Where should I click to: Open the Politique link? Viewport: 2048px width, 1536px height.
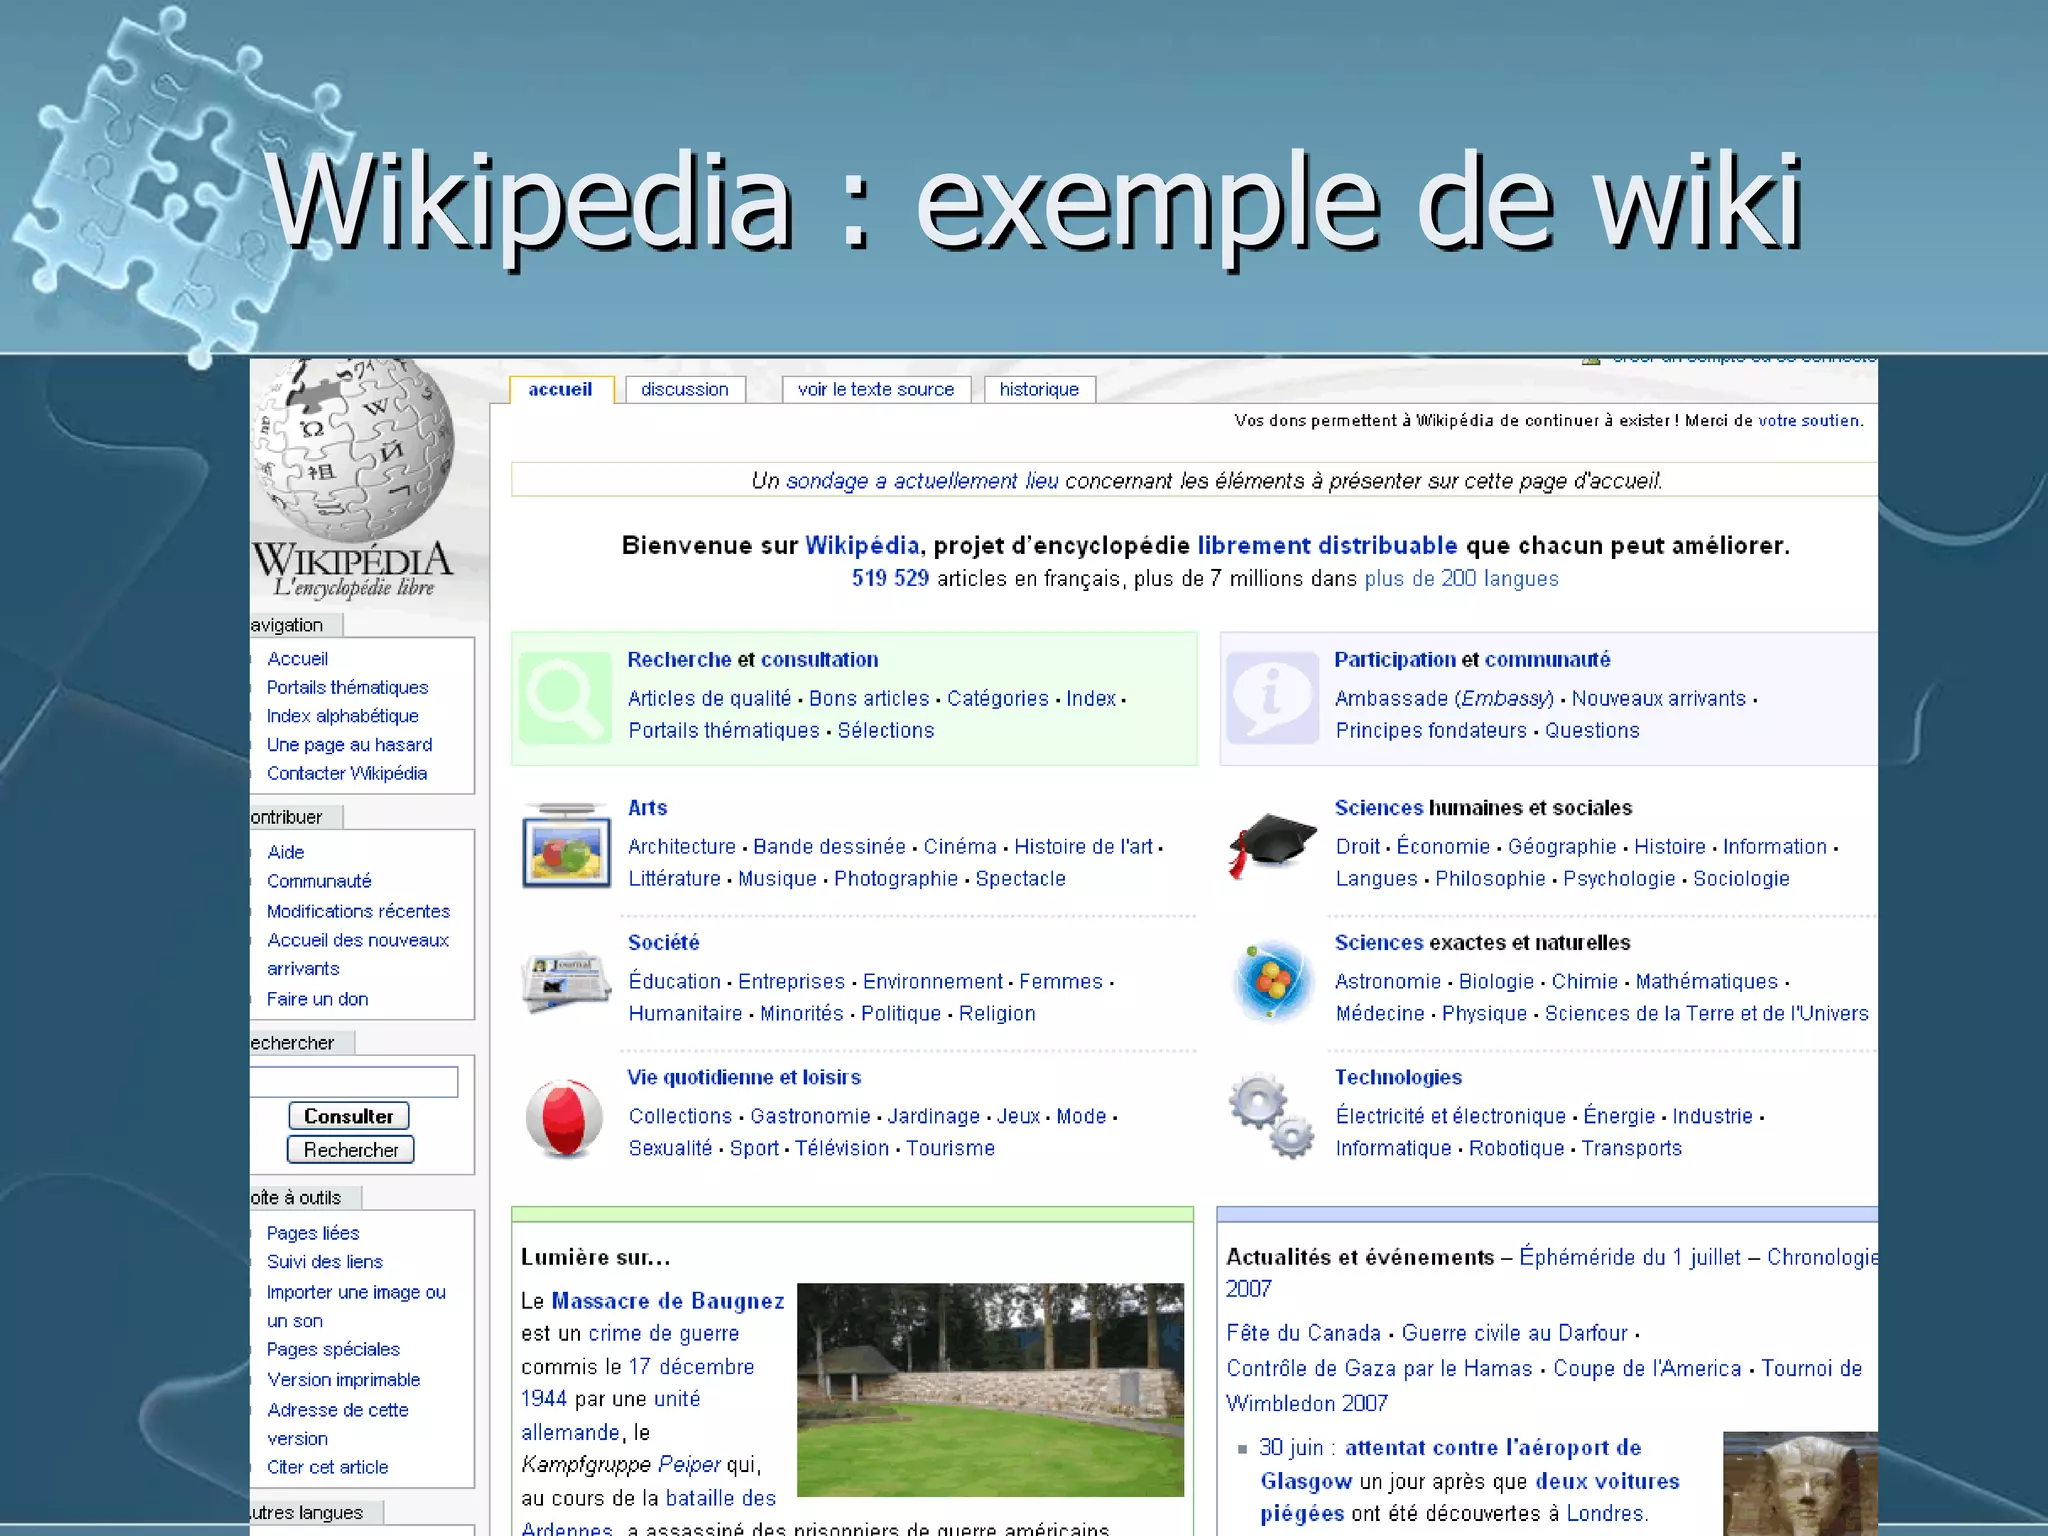point(900,1014)
